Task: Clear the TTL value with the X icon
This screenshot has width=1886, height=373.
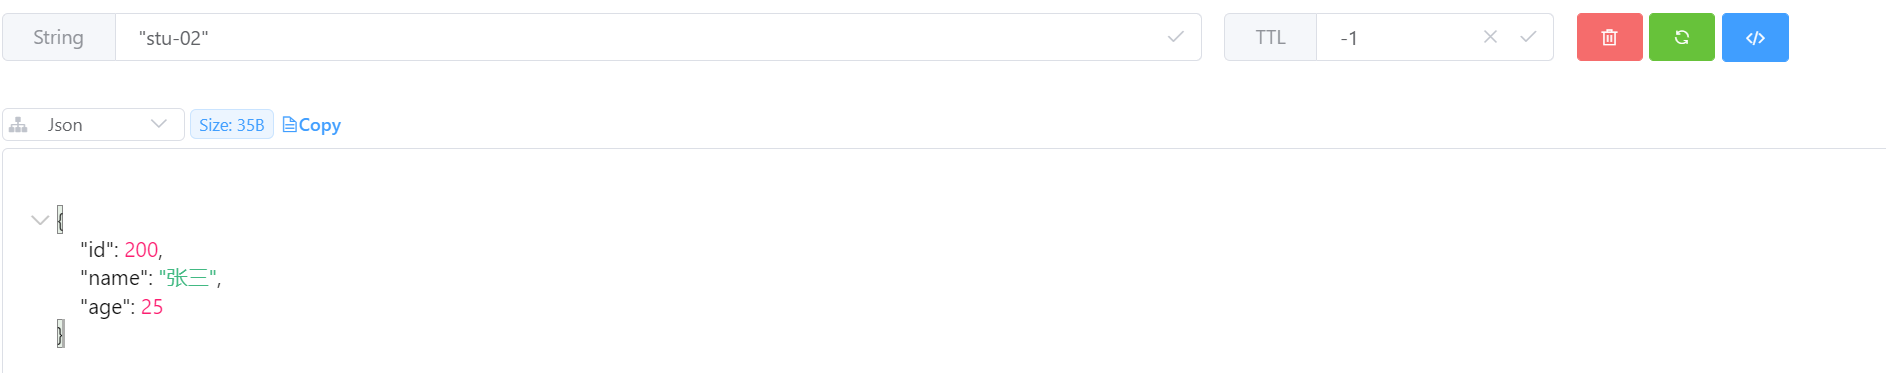Action: (x=1490, y=37)
